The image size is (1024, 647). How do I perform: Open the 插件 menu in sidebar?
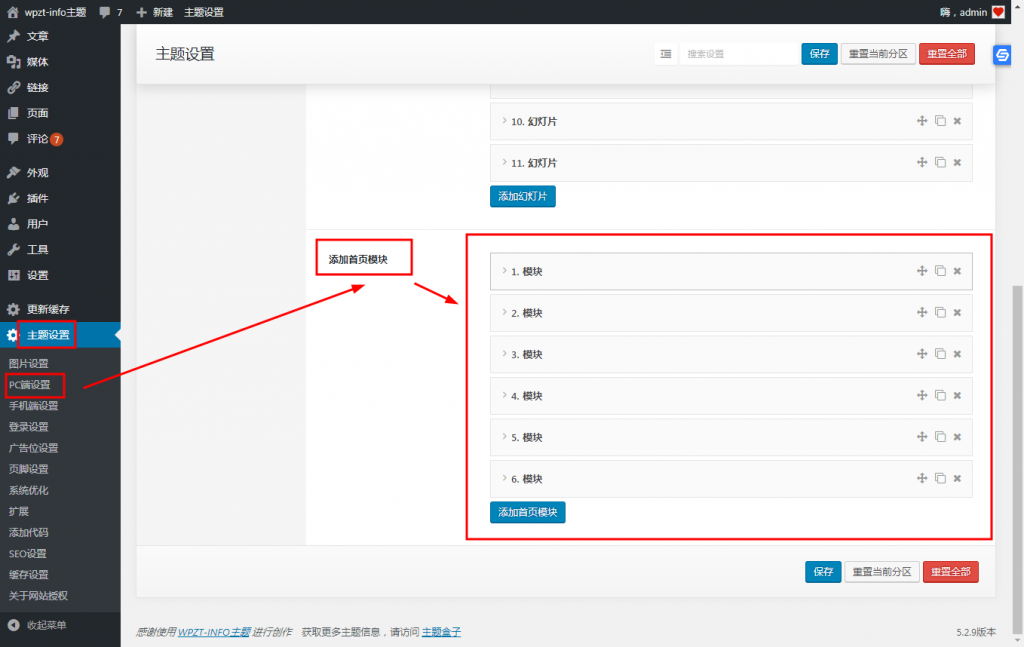[37, 198]
